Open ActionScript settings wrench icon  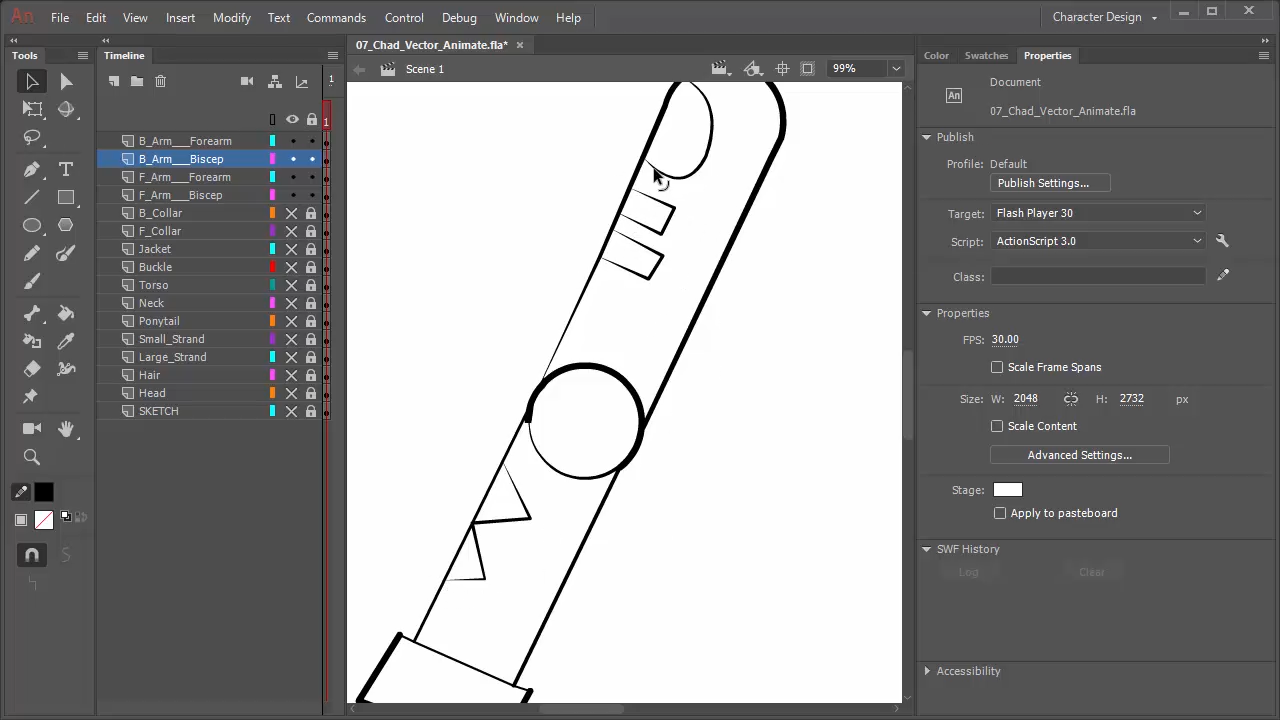[1222, 241]
